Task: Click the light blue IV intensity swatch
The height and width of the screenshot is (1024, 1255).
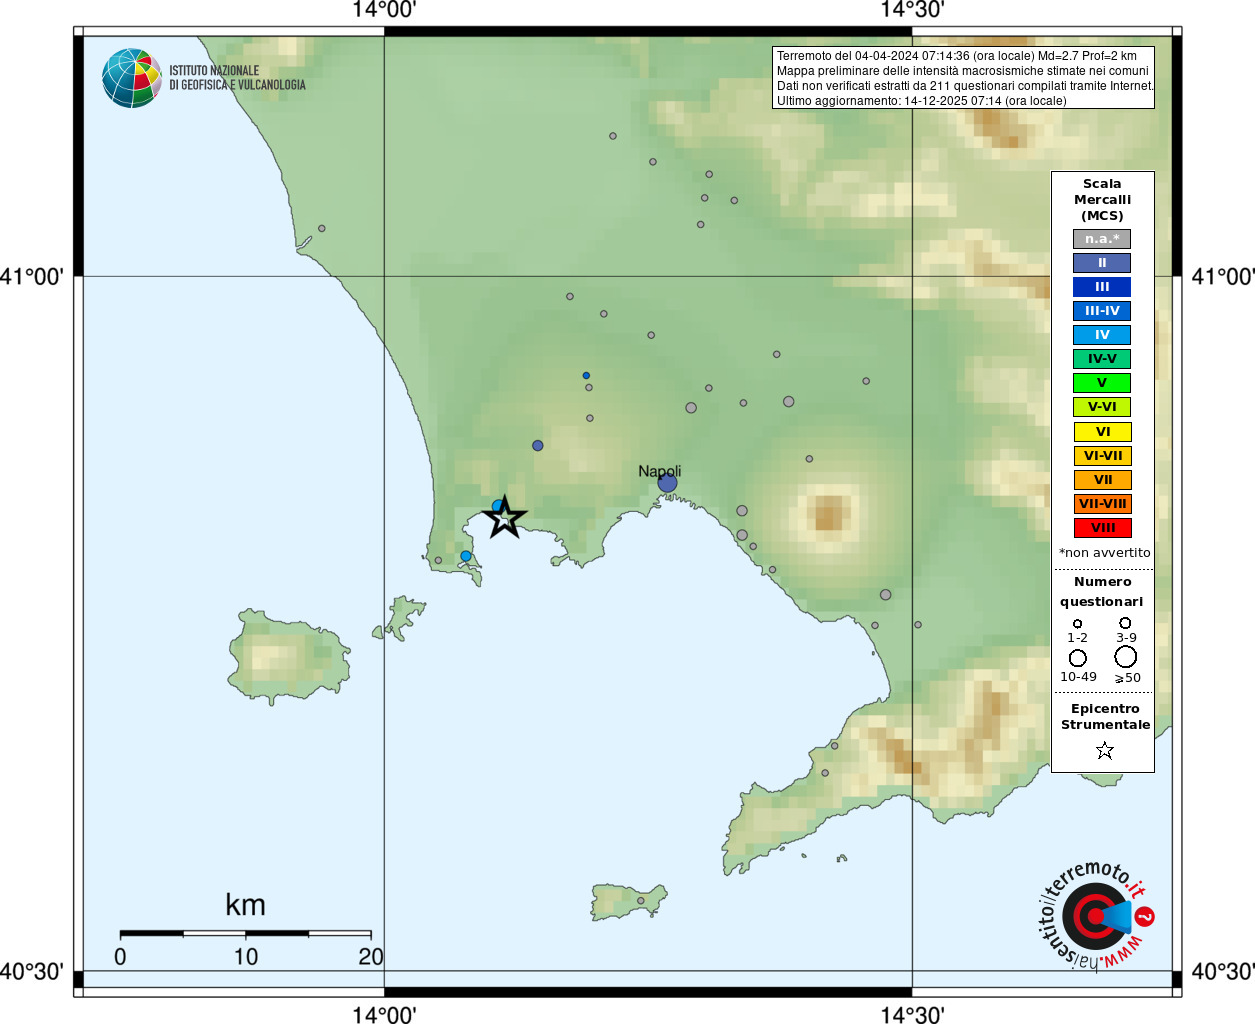Action: tap(1102, 335)
